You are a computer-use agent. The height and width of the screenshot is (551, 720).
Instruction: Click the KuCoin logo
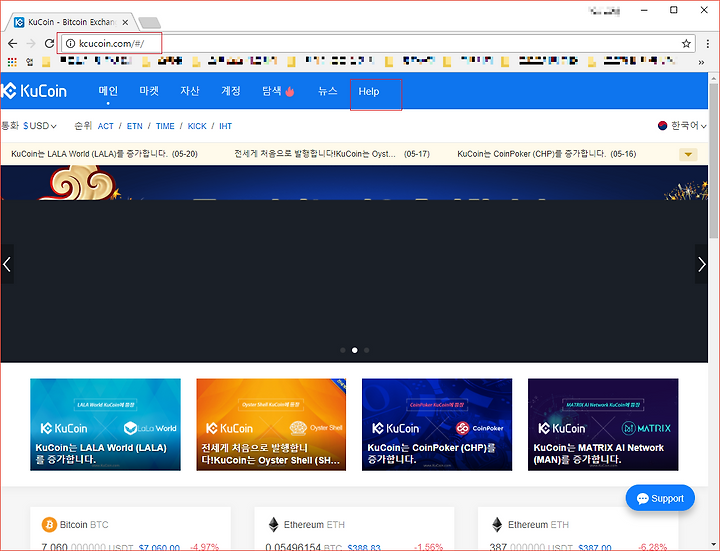34,91
